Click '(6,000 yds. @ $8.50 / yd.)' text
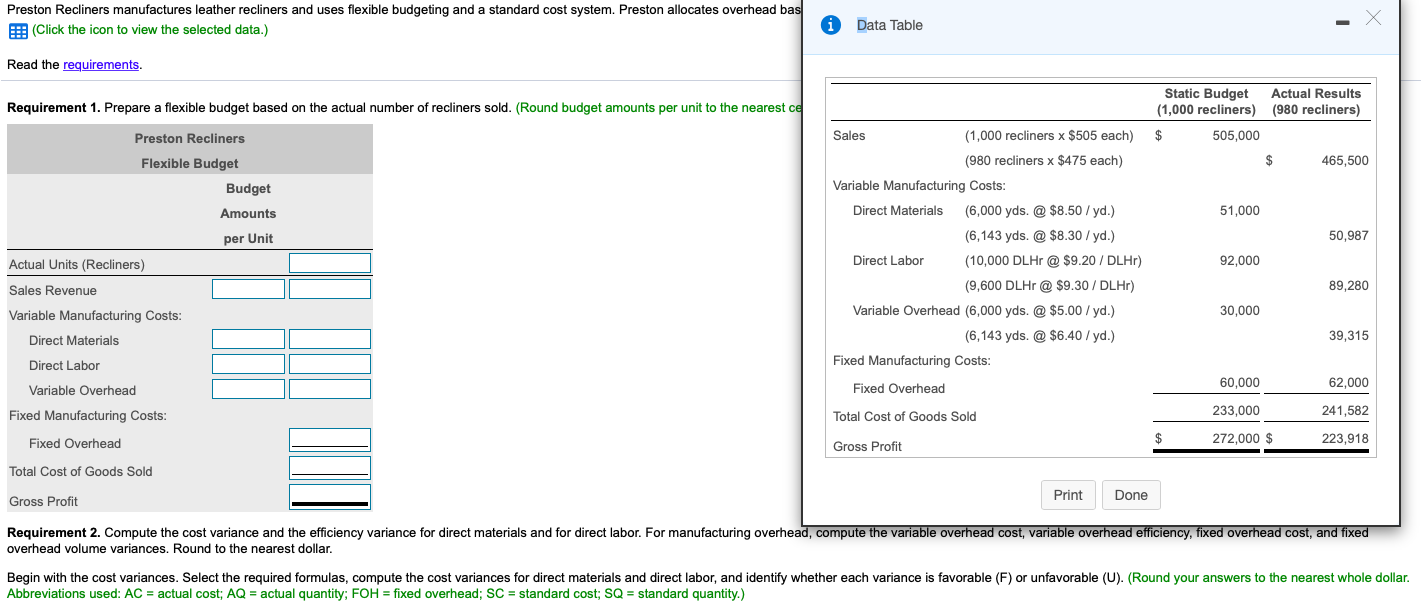The height and width of the screenshot is (610, 1424). click(1040, 210)
